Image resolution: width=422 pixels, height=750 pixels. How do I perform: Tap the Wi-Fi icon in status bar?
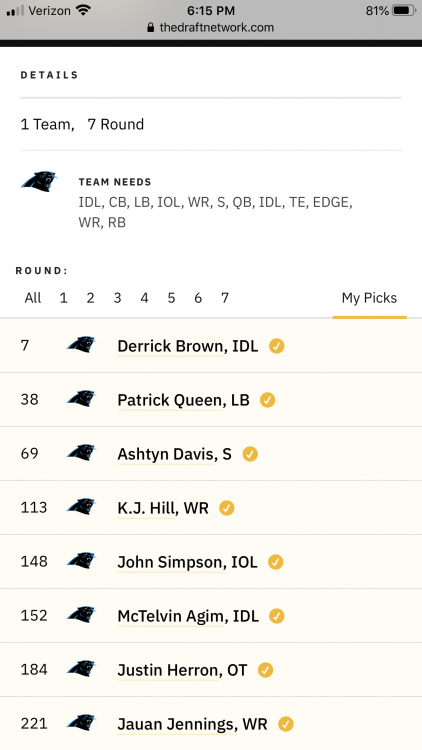(x=83, y=11)
